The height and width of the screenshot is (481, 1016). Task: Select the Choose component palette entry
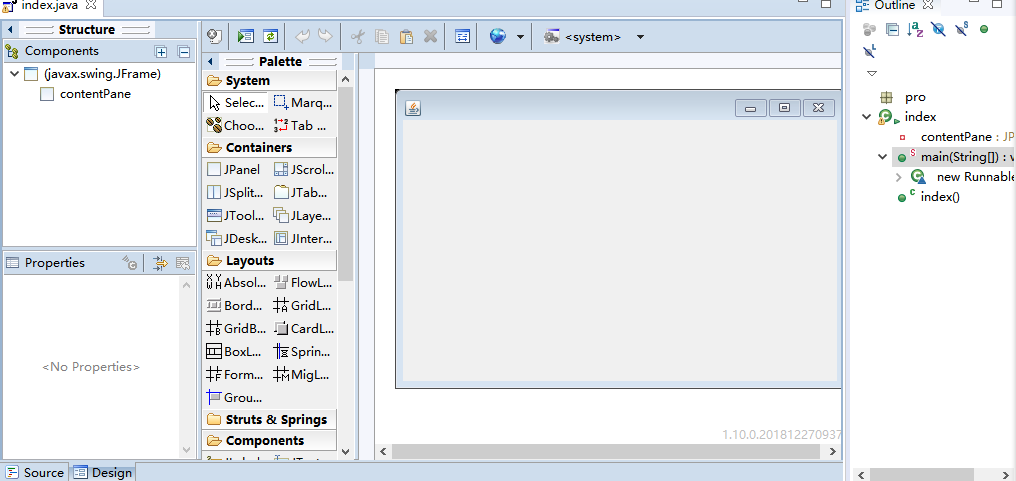(236, 125)
